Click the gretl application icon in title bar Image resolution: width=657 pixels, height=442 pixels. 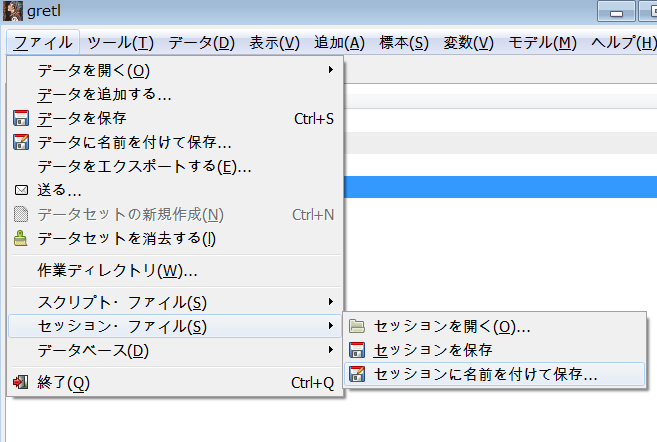13,12
